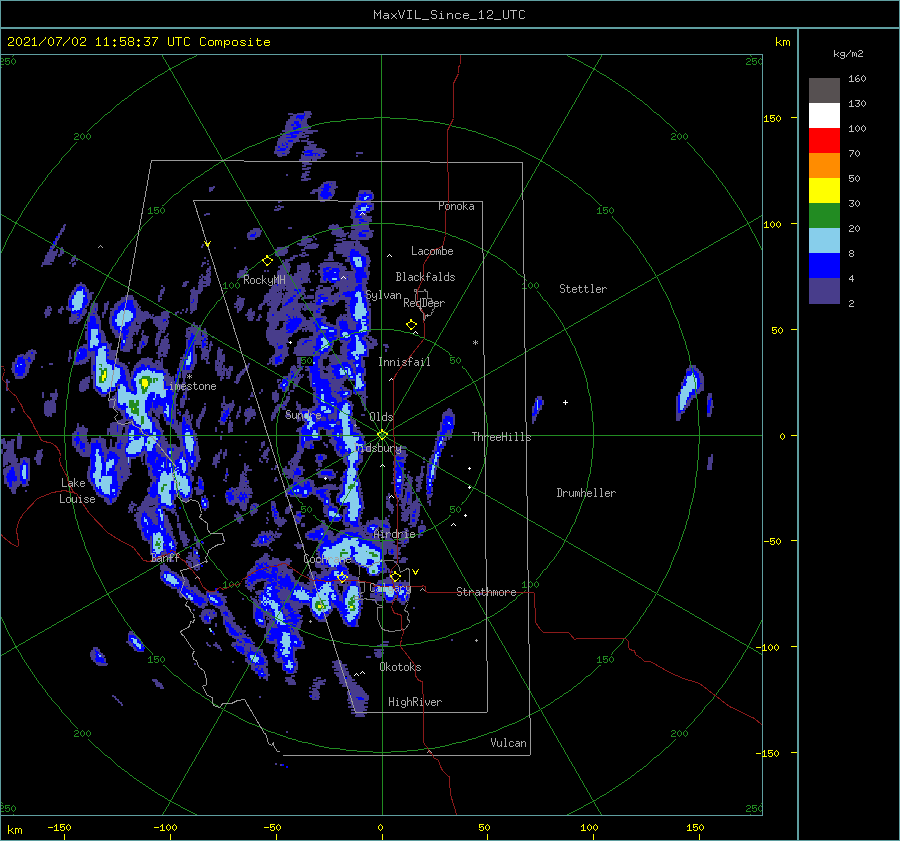Click the Vulcan label
Viewport: 900px width, 841px height.
tap(509, 743)
